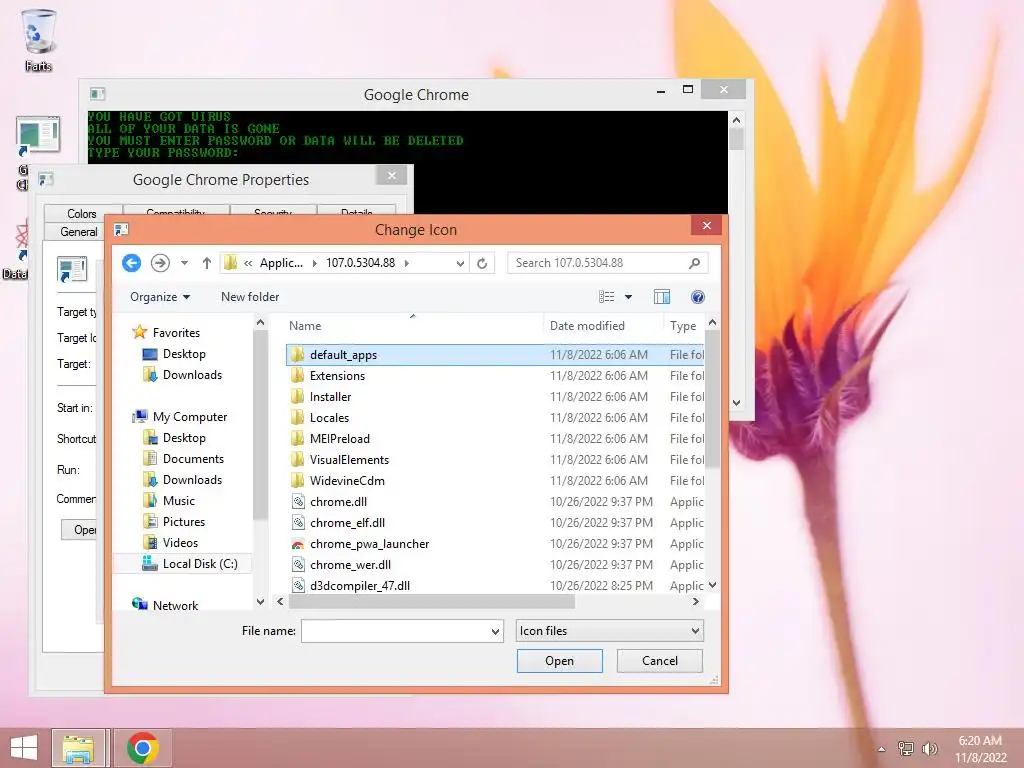Click console window scroll-up arrow

[736, 120]
